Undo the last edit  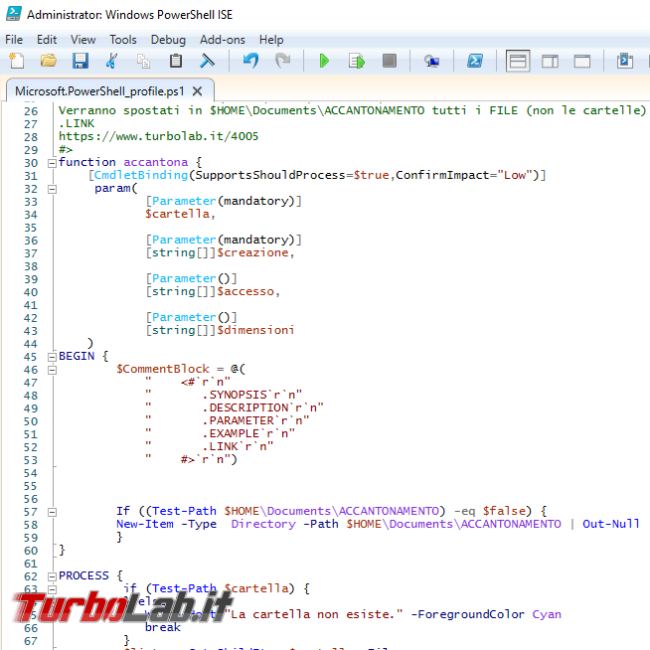pos(251,61)
